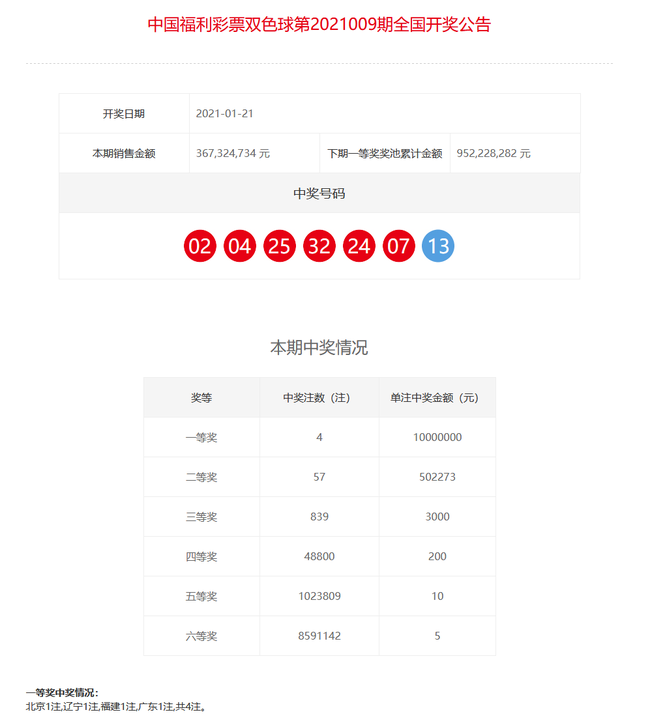
Task: Click the 本期销售金额 label cell
Action: (x=124, y=154)
